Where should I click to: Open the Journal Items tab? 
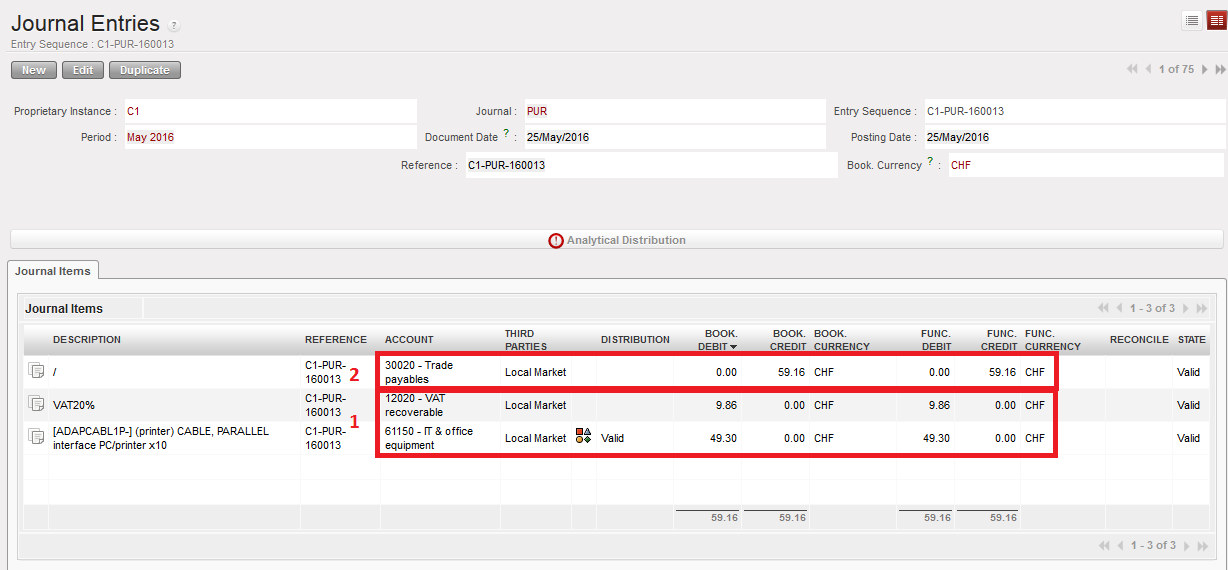(53, 271)
